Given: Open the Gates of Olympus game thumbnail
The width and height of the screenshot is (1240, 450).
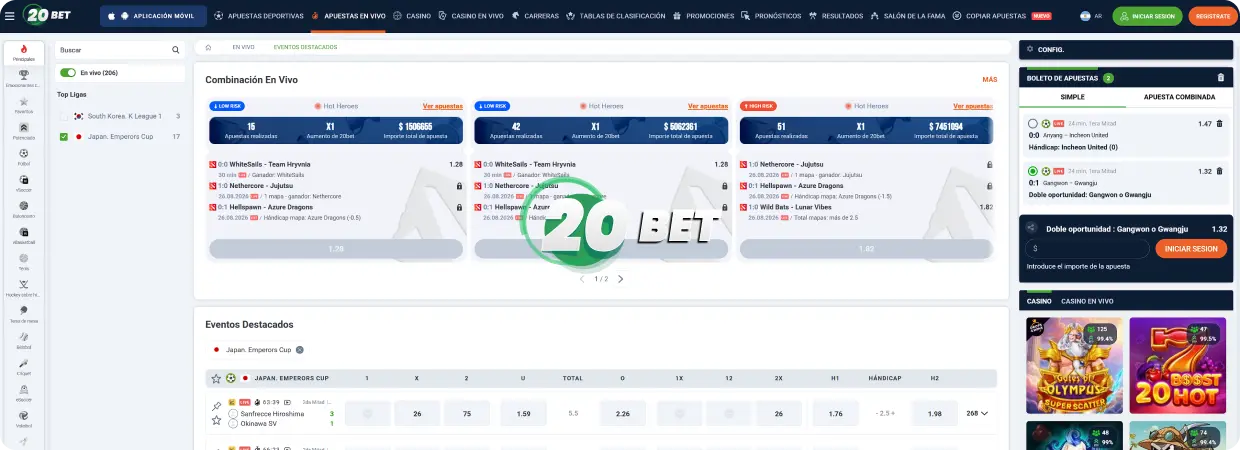Looking at the screenshot, I should click(1073, 365).
